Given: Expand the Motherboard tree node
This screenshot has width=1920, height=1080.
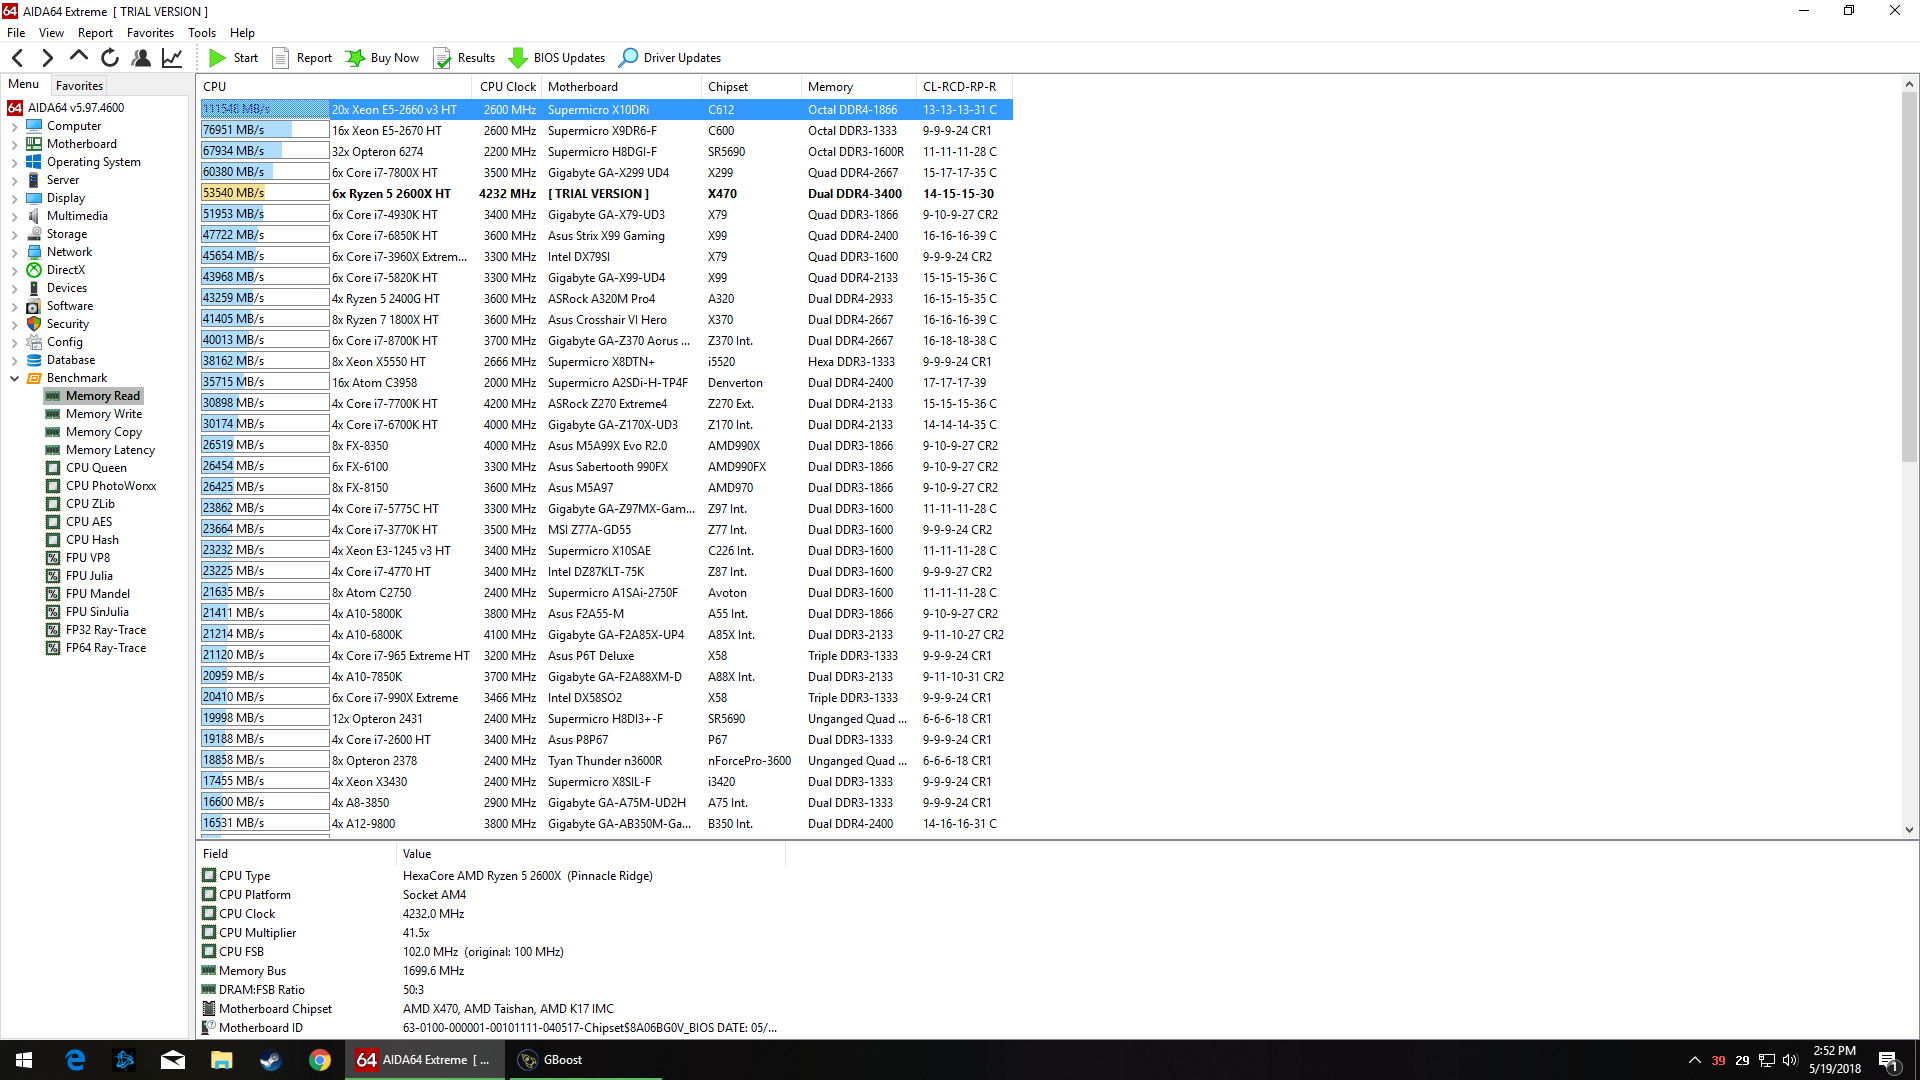Looking at the screenshot, I should [14, 145].
